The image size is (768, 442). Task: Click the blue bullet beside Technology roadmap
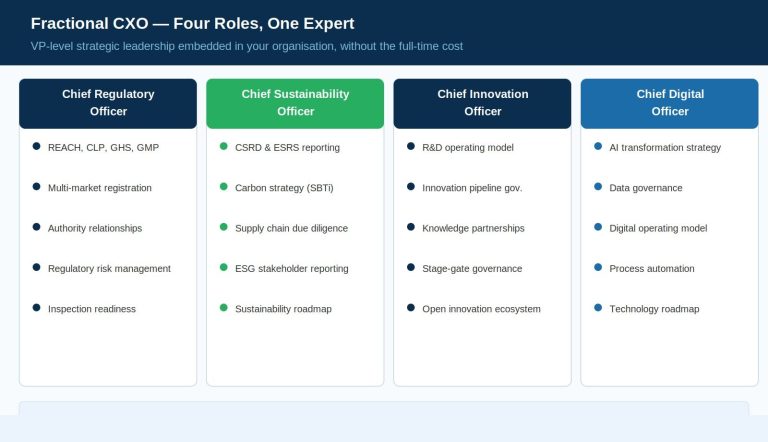tap(598, 308)
